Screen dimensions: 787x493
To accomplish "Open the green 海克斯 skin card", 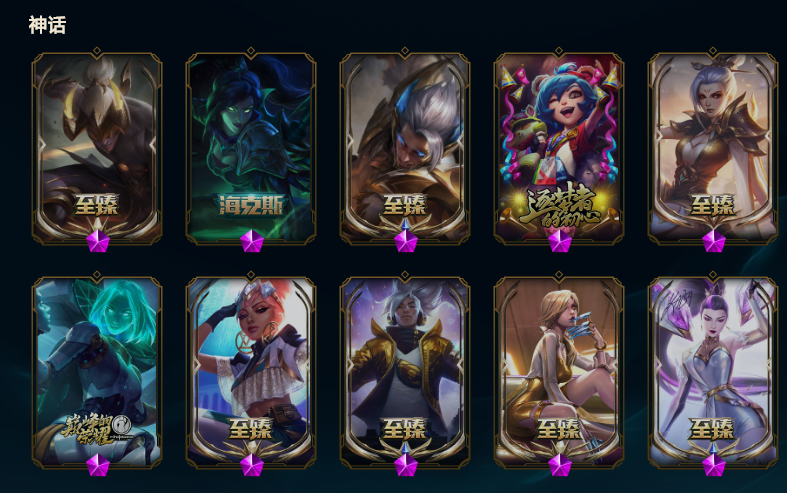I will click(x=251, y=147).
